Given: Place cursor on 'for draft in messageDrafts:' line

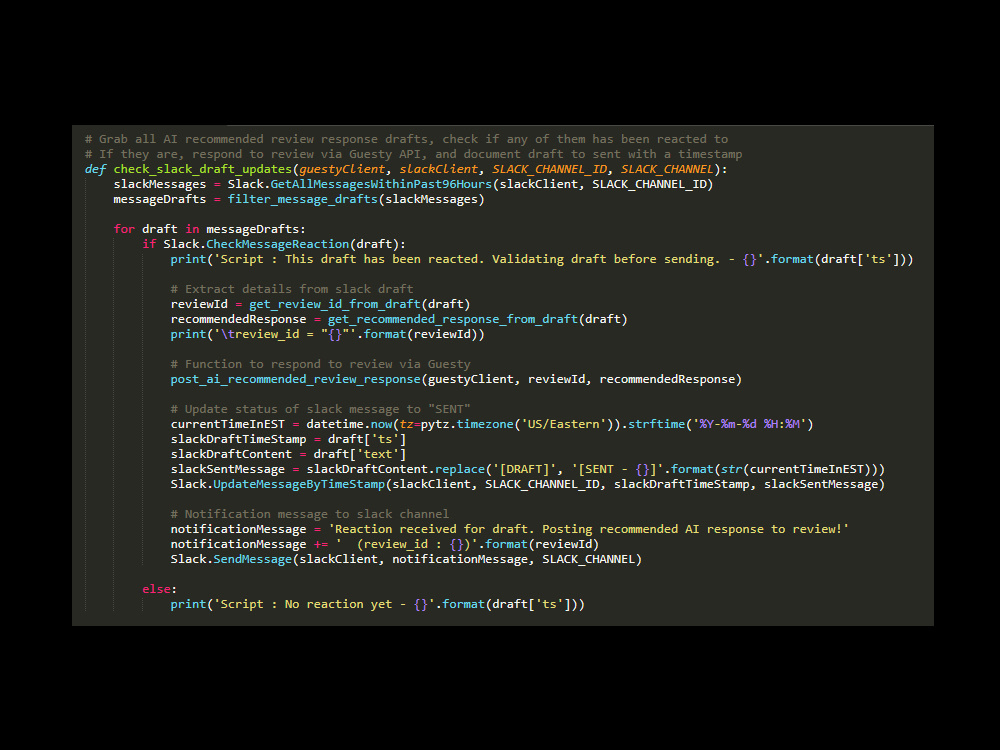Looking at the screenshot, I should [209, 229].
